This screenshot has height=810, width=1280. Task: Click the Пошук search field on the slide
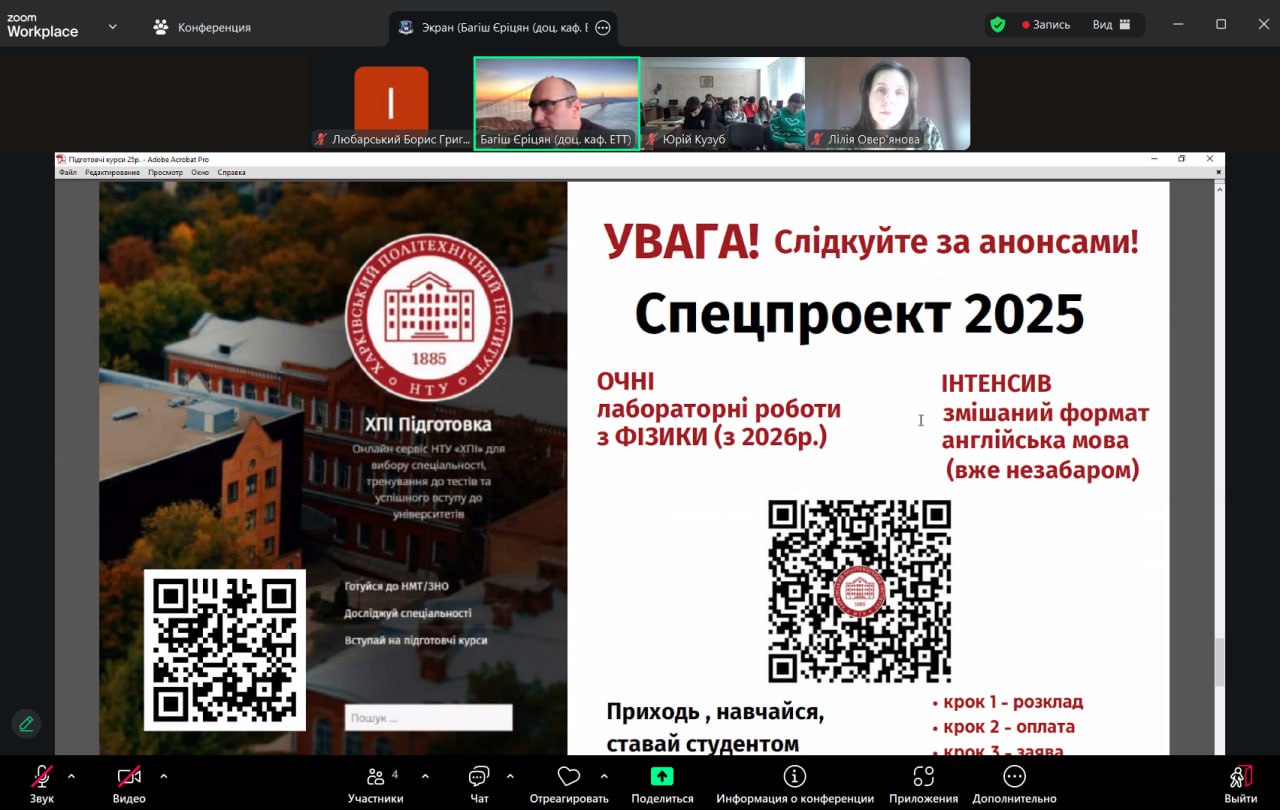click(428, 717)
